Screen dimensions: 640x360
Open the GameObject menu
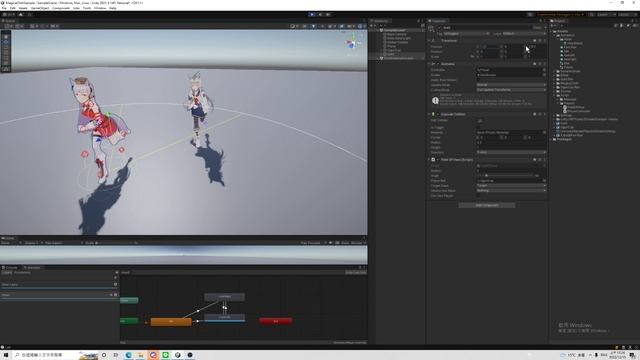[40, 8]
